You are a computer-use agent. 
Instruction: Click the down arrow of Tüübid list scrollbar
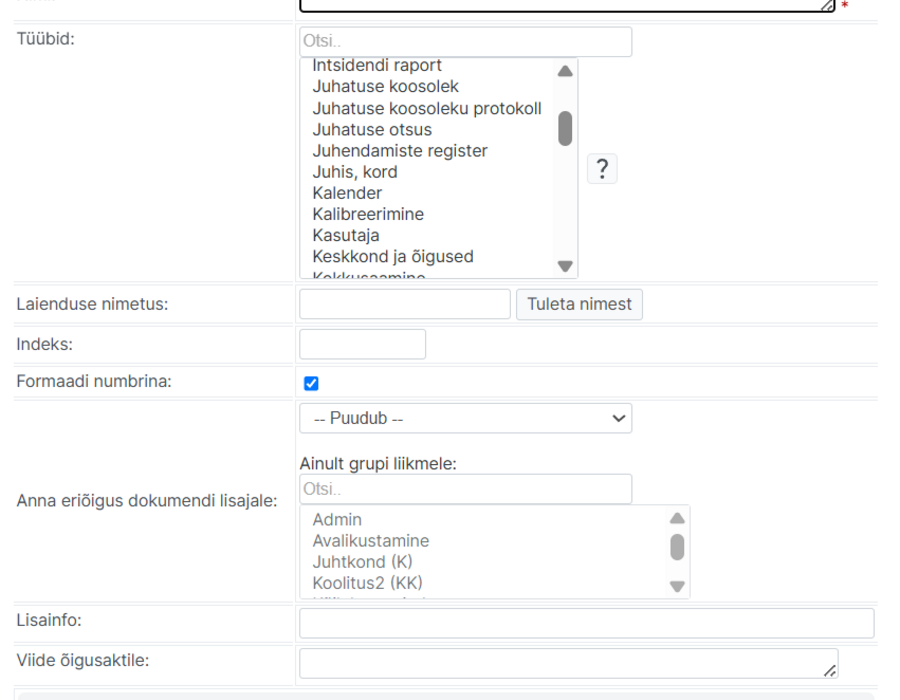pos(565,266)
